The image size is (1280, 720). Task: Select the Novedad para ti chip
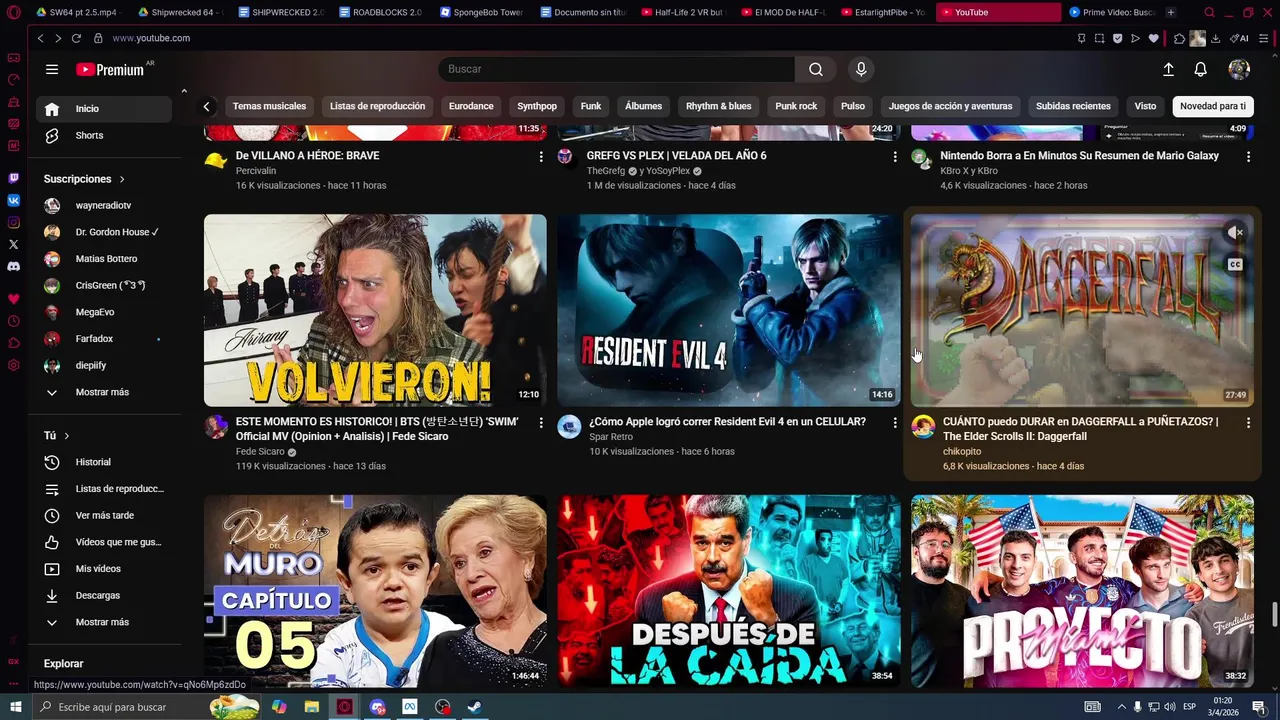(1212, 106)
